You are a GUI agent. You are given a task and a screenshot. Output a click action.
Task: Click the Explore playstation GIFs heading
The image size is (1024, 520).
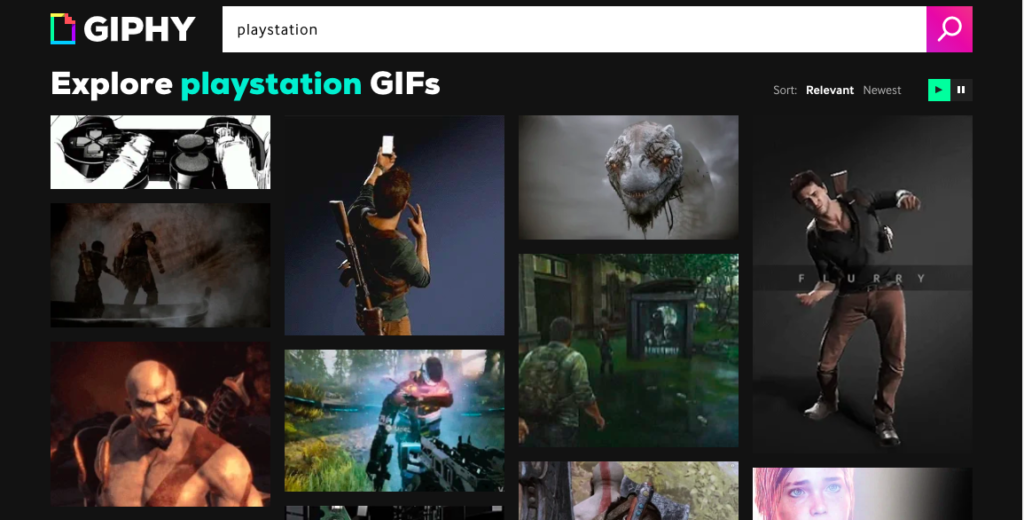pyautogui.click(x=246, y=84)
